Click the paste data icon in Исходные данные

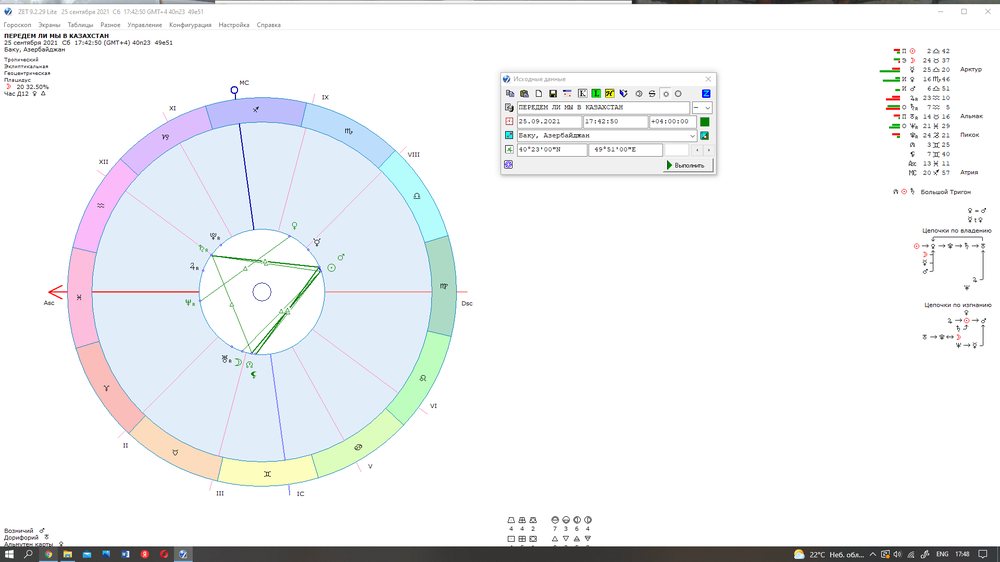(x=524, y=94)
